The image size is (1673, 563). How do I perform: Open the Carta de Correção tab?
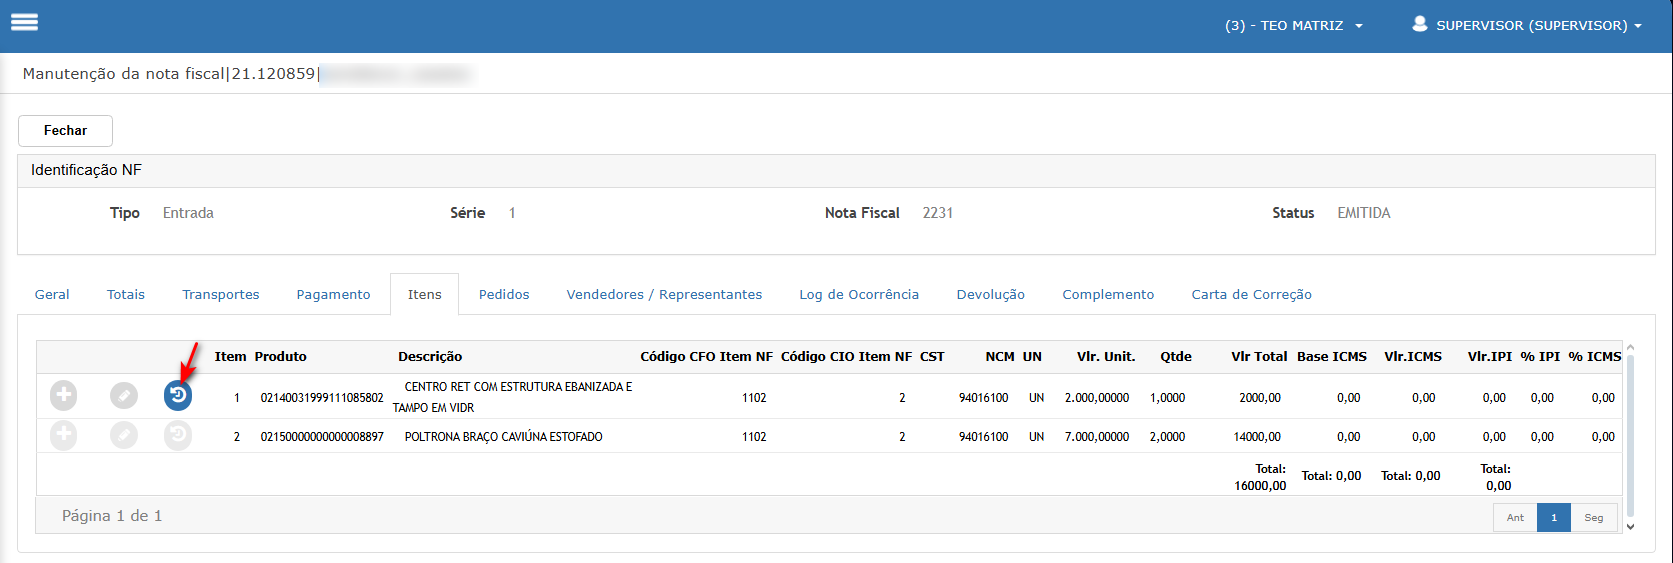[1251, 295]
